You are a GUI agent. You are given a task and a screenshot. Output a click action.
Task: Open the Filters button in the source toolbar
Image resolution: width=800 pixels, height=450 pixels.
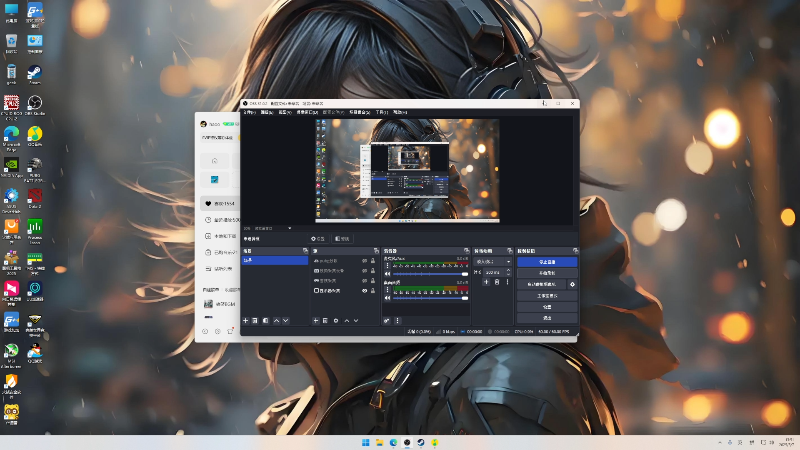(x=342, y=239)
